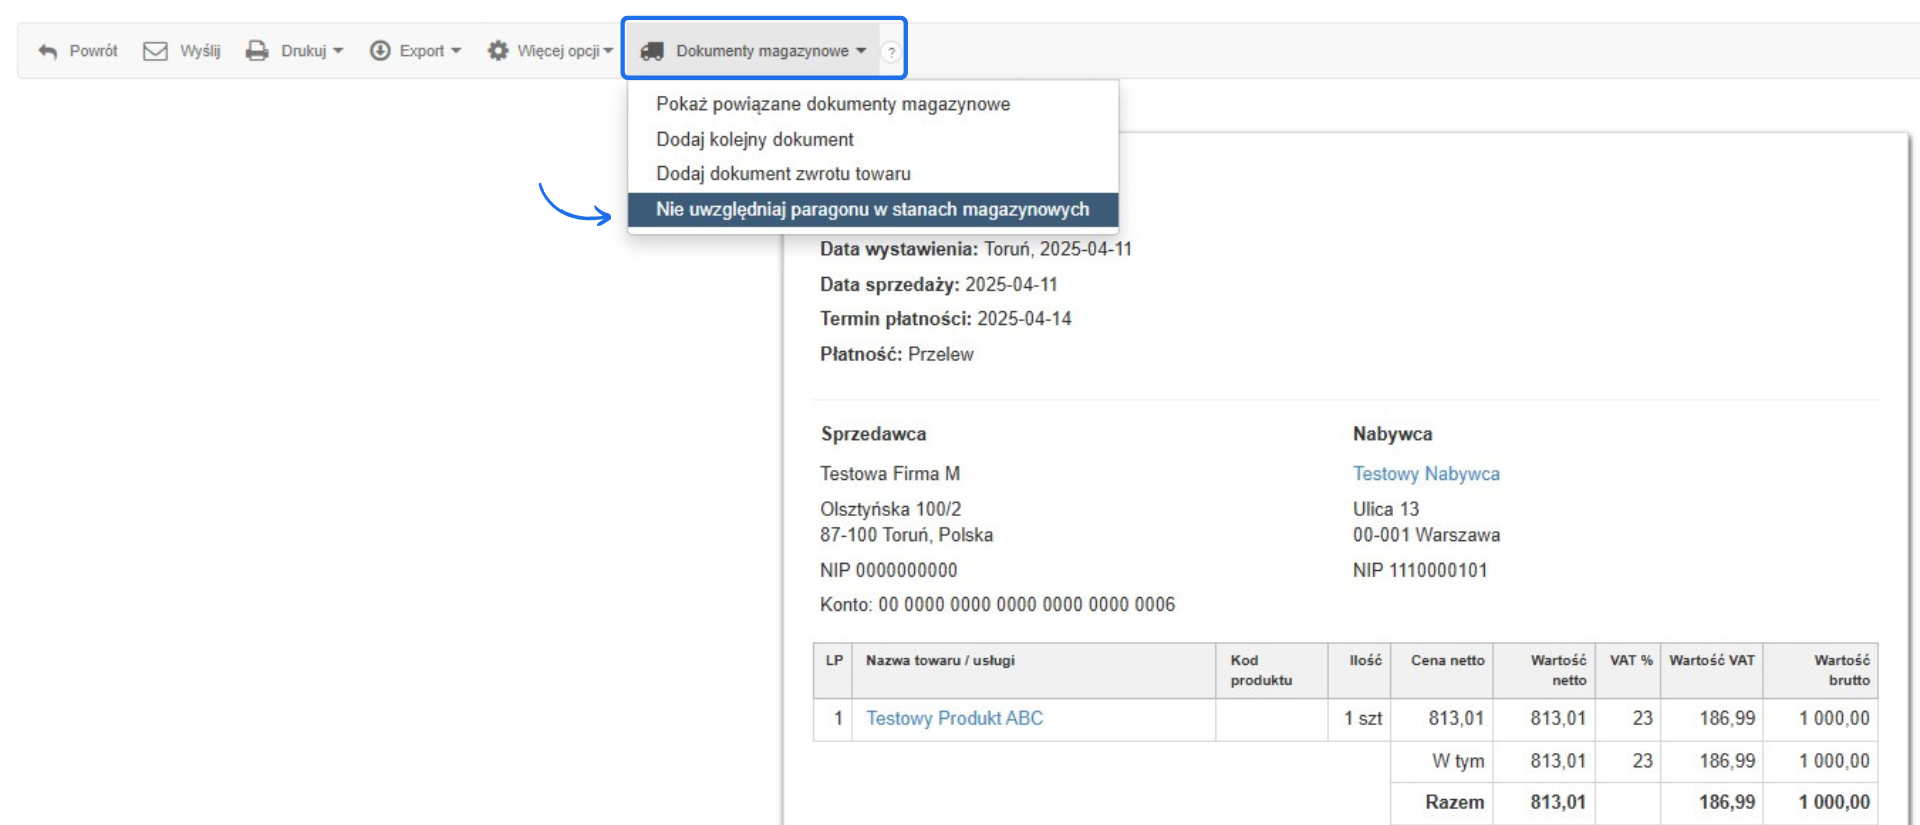Expand the Drukuj dropdown arrow
The width and height of the screenshot is (1920, 825).
pos(338,51)
